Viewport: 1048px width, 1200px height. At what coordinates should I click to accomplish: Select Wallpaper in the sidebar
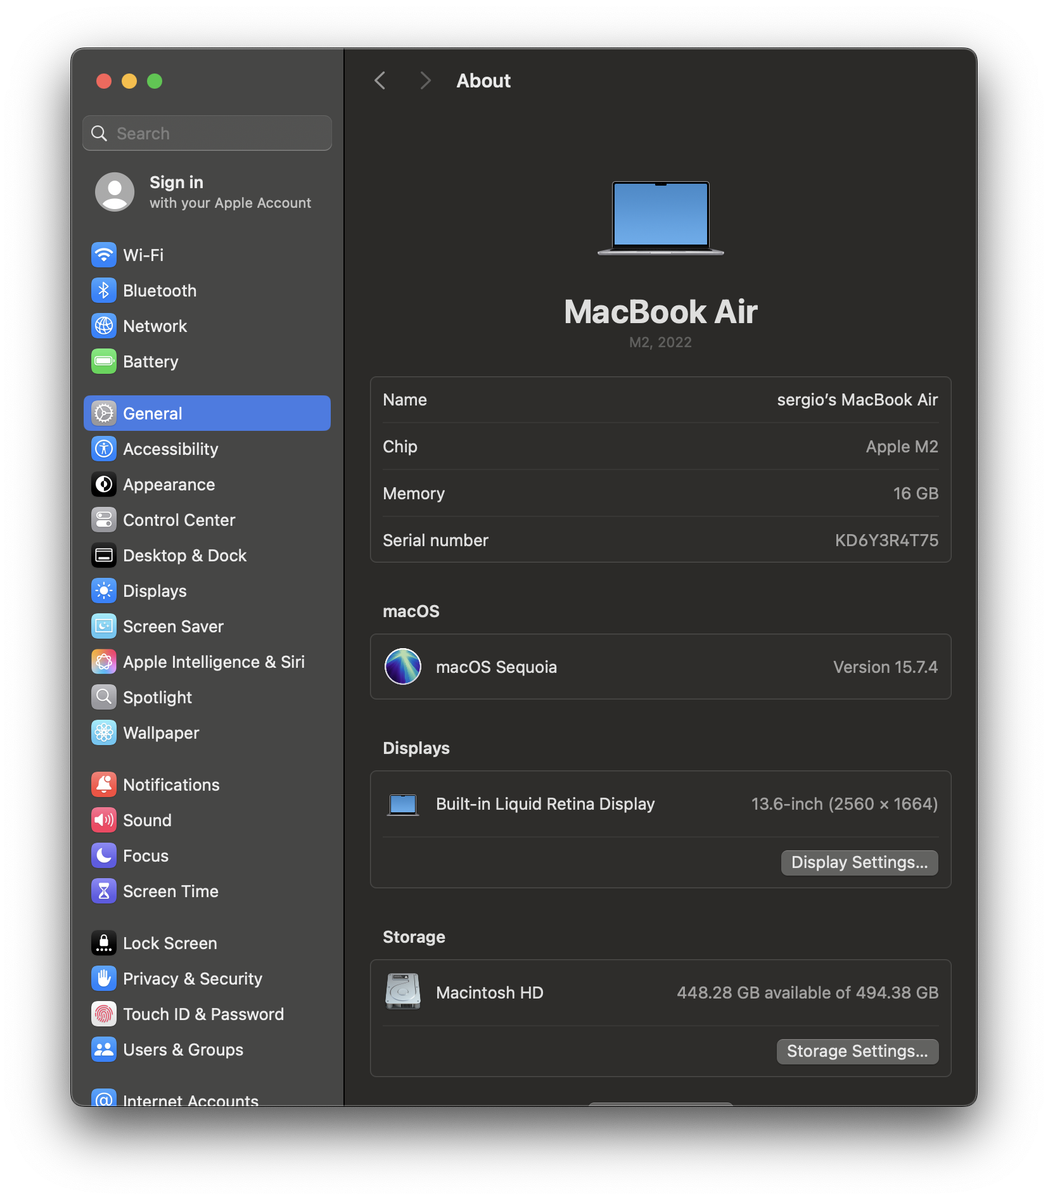[161, 733]
